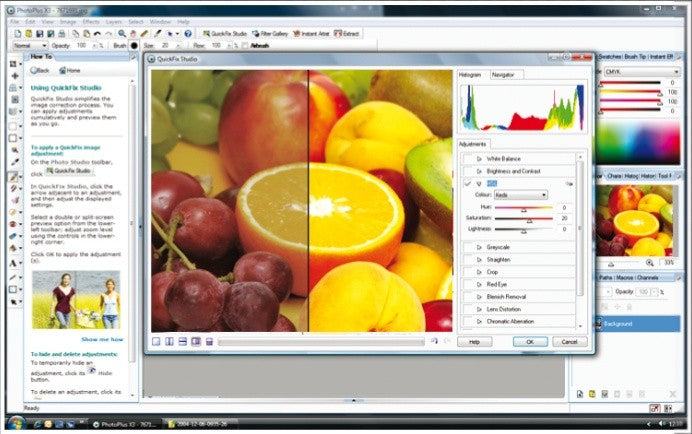The height and width of the screenshot is (434, 692).
Task: Click the black Brush tip preview
Action: click(134, 45)
